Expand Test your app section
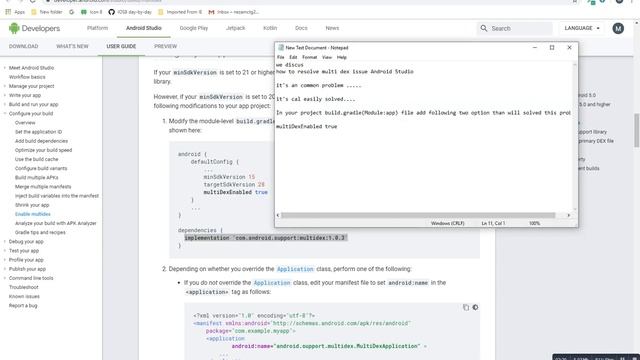This screenshot has width=640, height=360. (5, 251)
